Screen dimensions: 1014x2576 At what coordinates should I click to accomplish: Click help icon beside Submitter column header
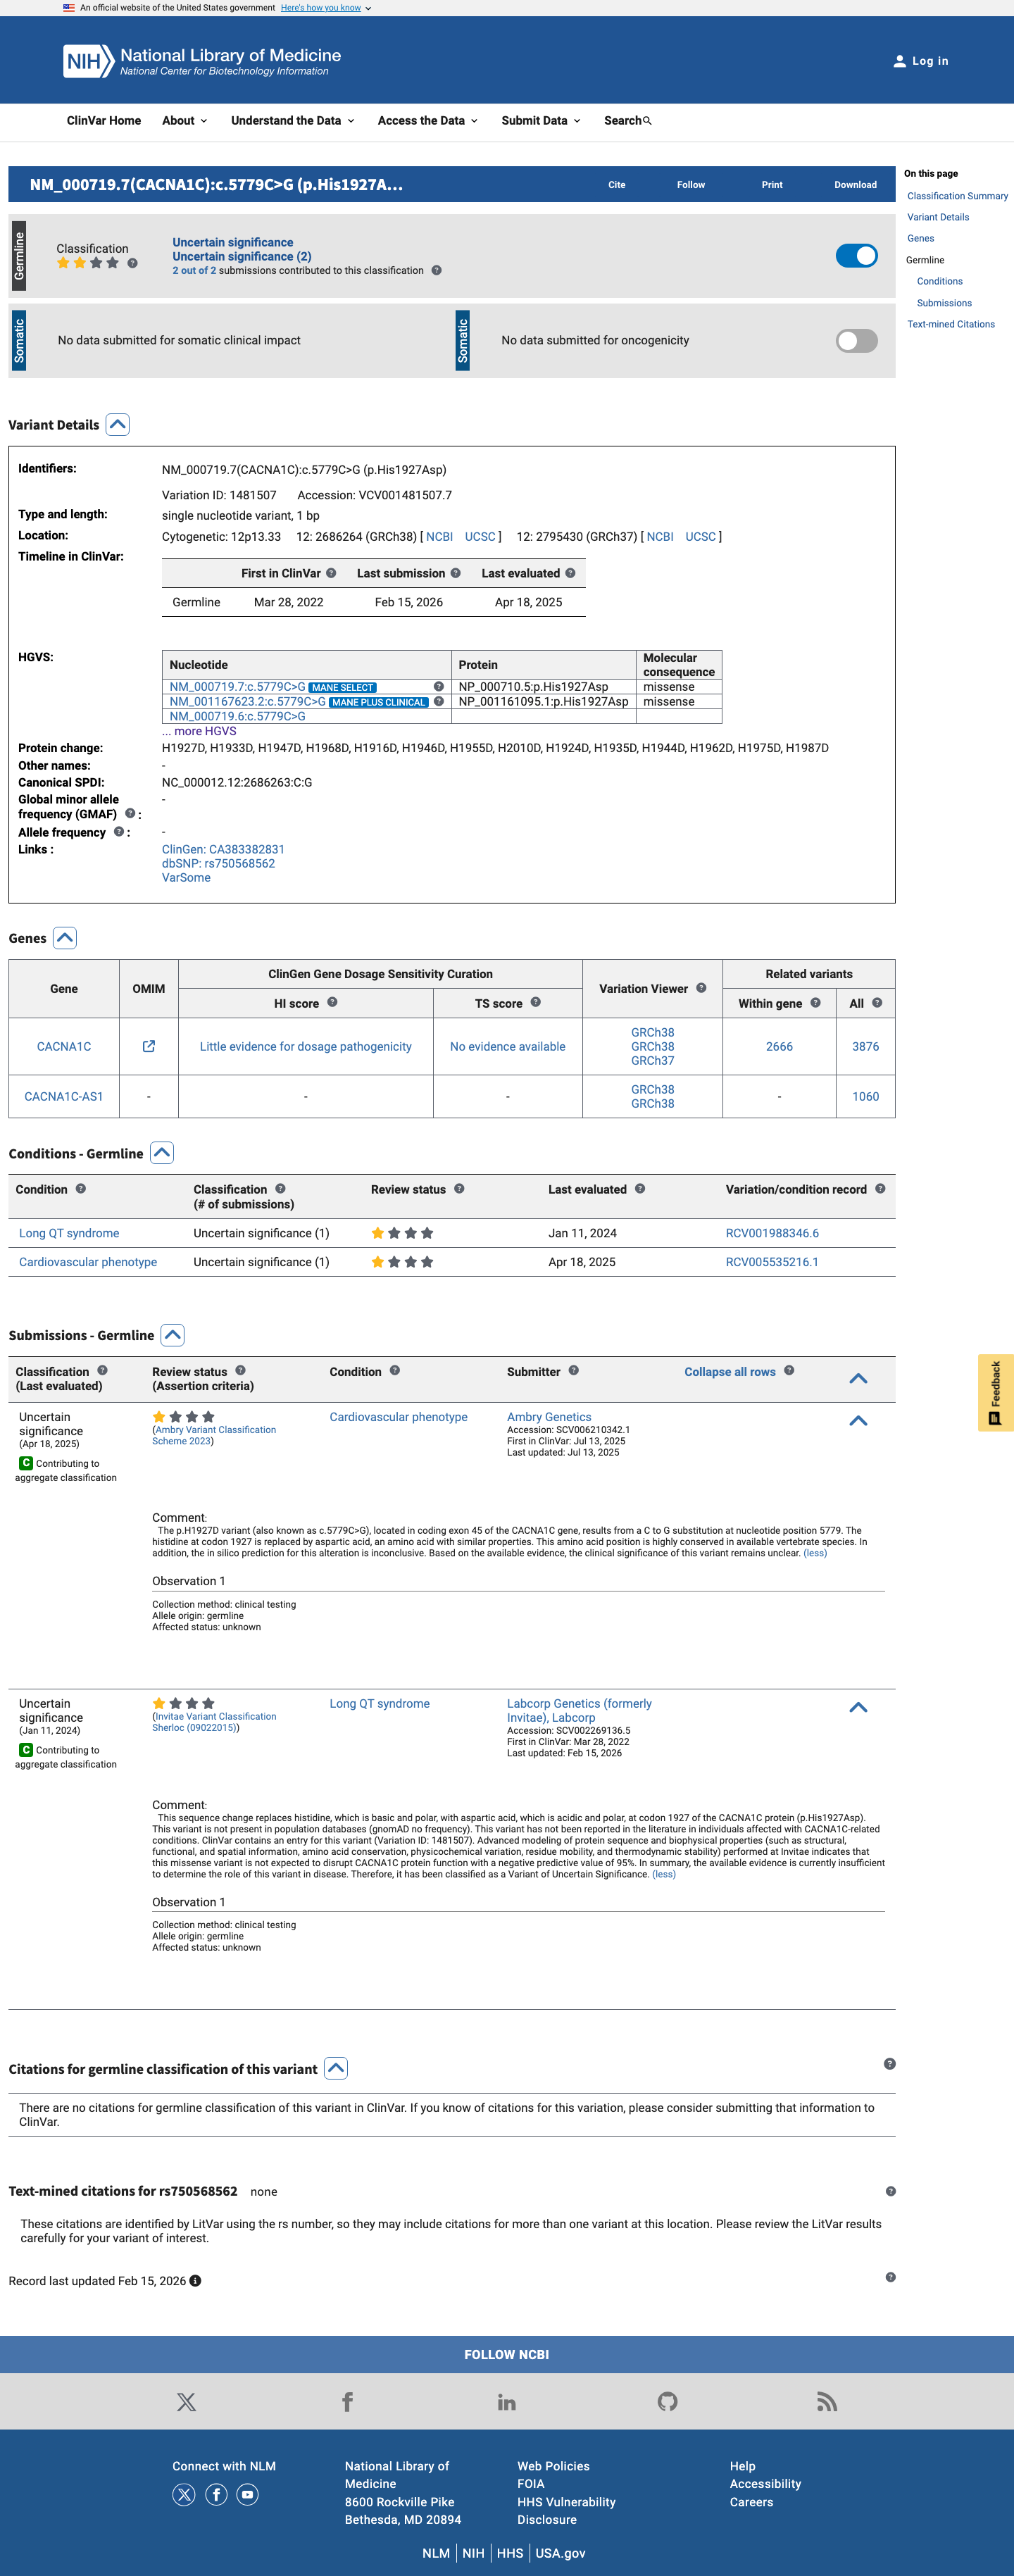click(x=573, y=1370)
